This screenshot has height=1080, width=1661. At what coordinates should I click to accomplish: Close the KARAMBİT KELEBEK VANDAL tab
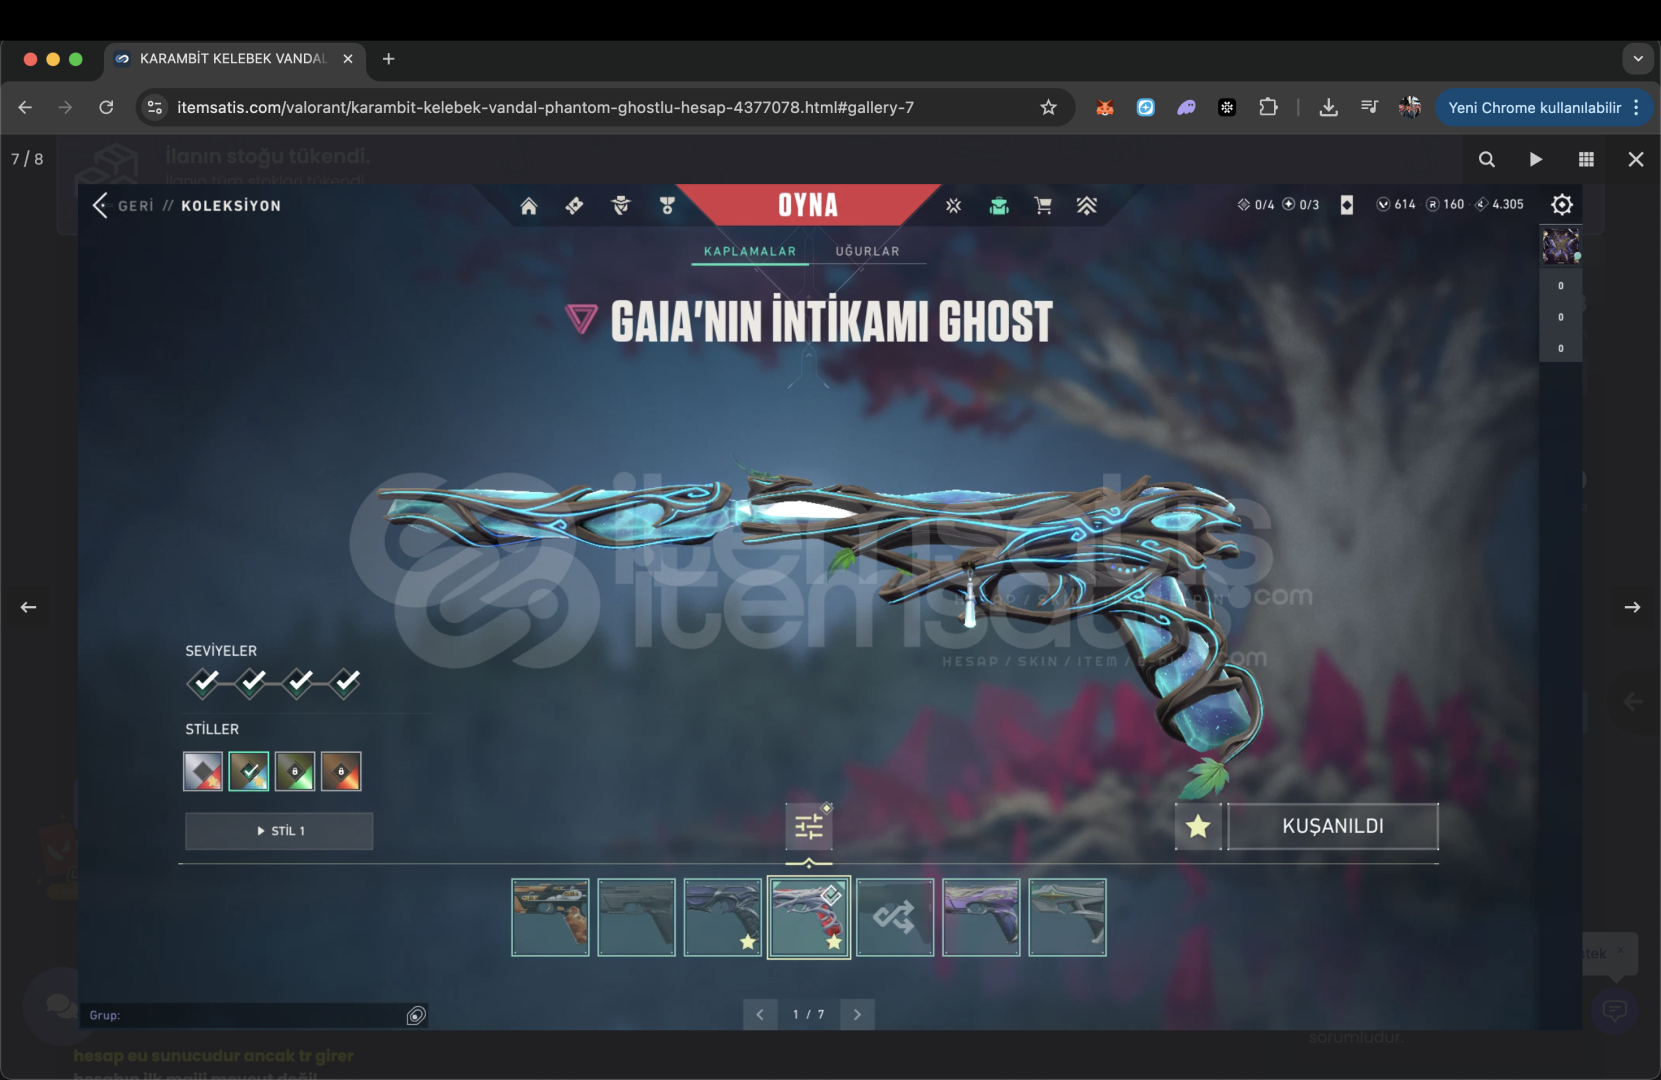pyautogui.click(x=348, y=59)
